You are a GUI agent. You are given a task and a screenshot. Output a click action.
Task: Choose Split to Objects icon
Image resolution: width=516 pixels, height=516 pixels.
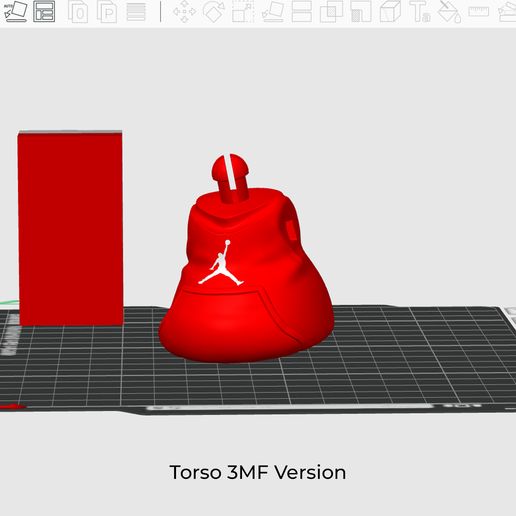tap(78, 11)
